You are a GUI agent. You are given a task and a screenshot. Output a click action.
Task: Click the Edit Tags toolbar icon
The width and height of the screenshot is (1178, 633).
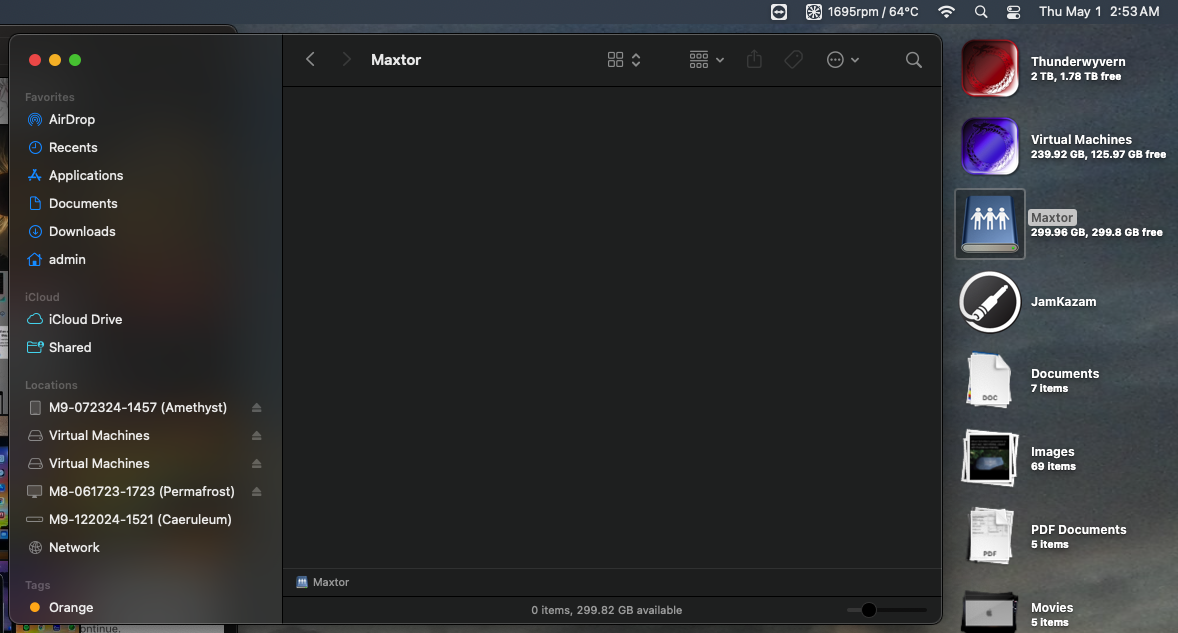coord(793,60)
